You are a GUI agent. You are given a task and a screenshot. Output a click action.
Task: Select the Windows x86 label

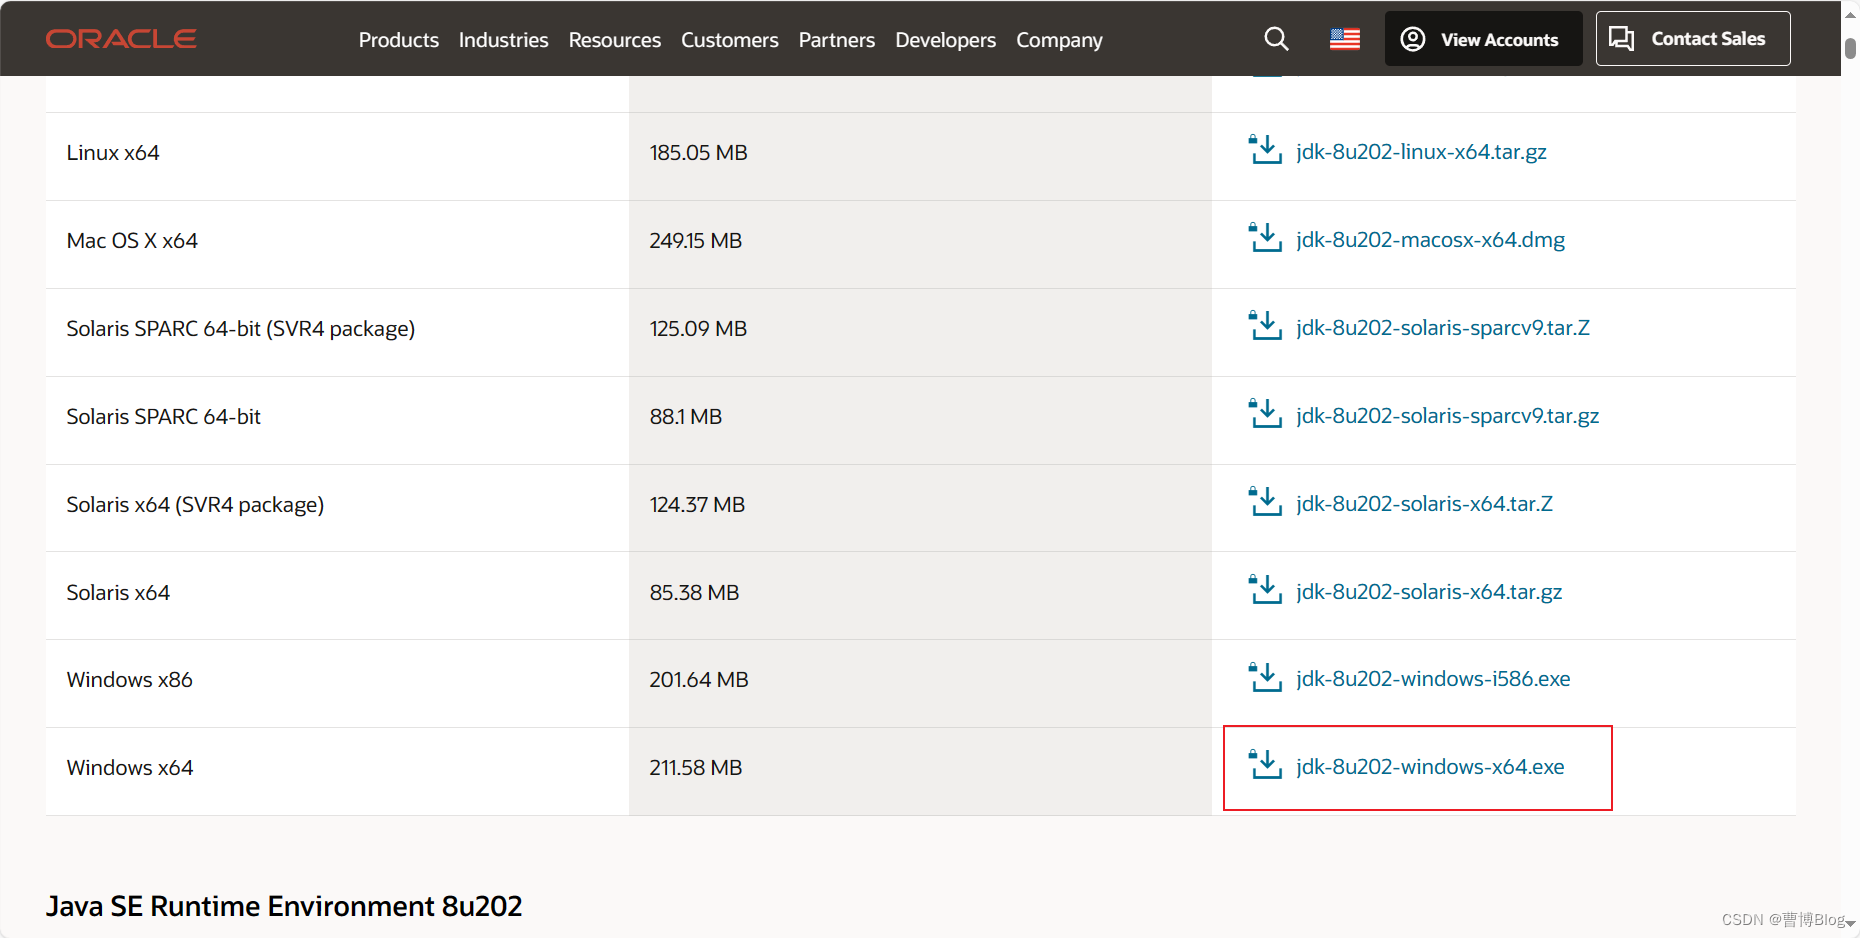pos(129,680)
